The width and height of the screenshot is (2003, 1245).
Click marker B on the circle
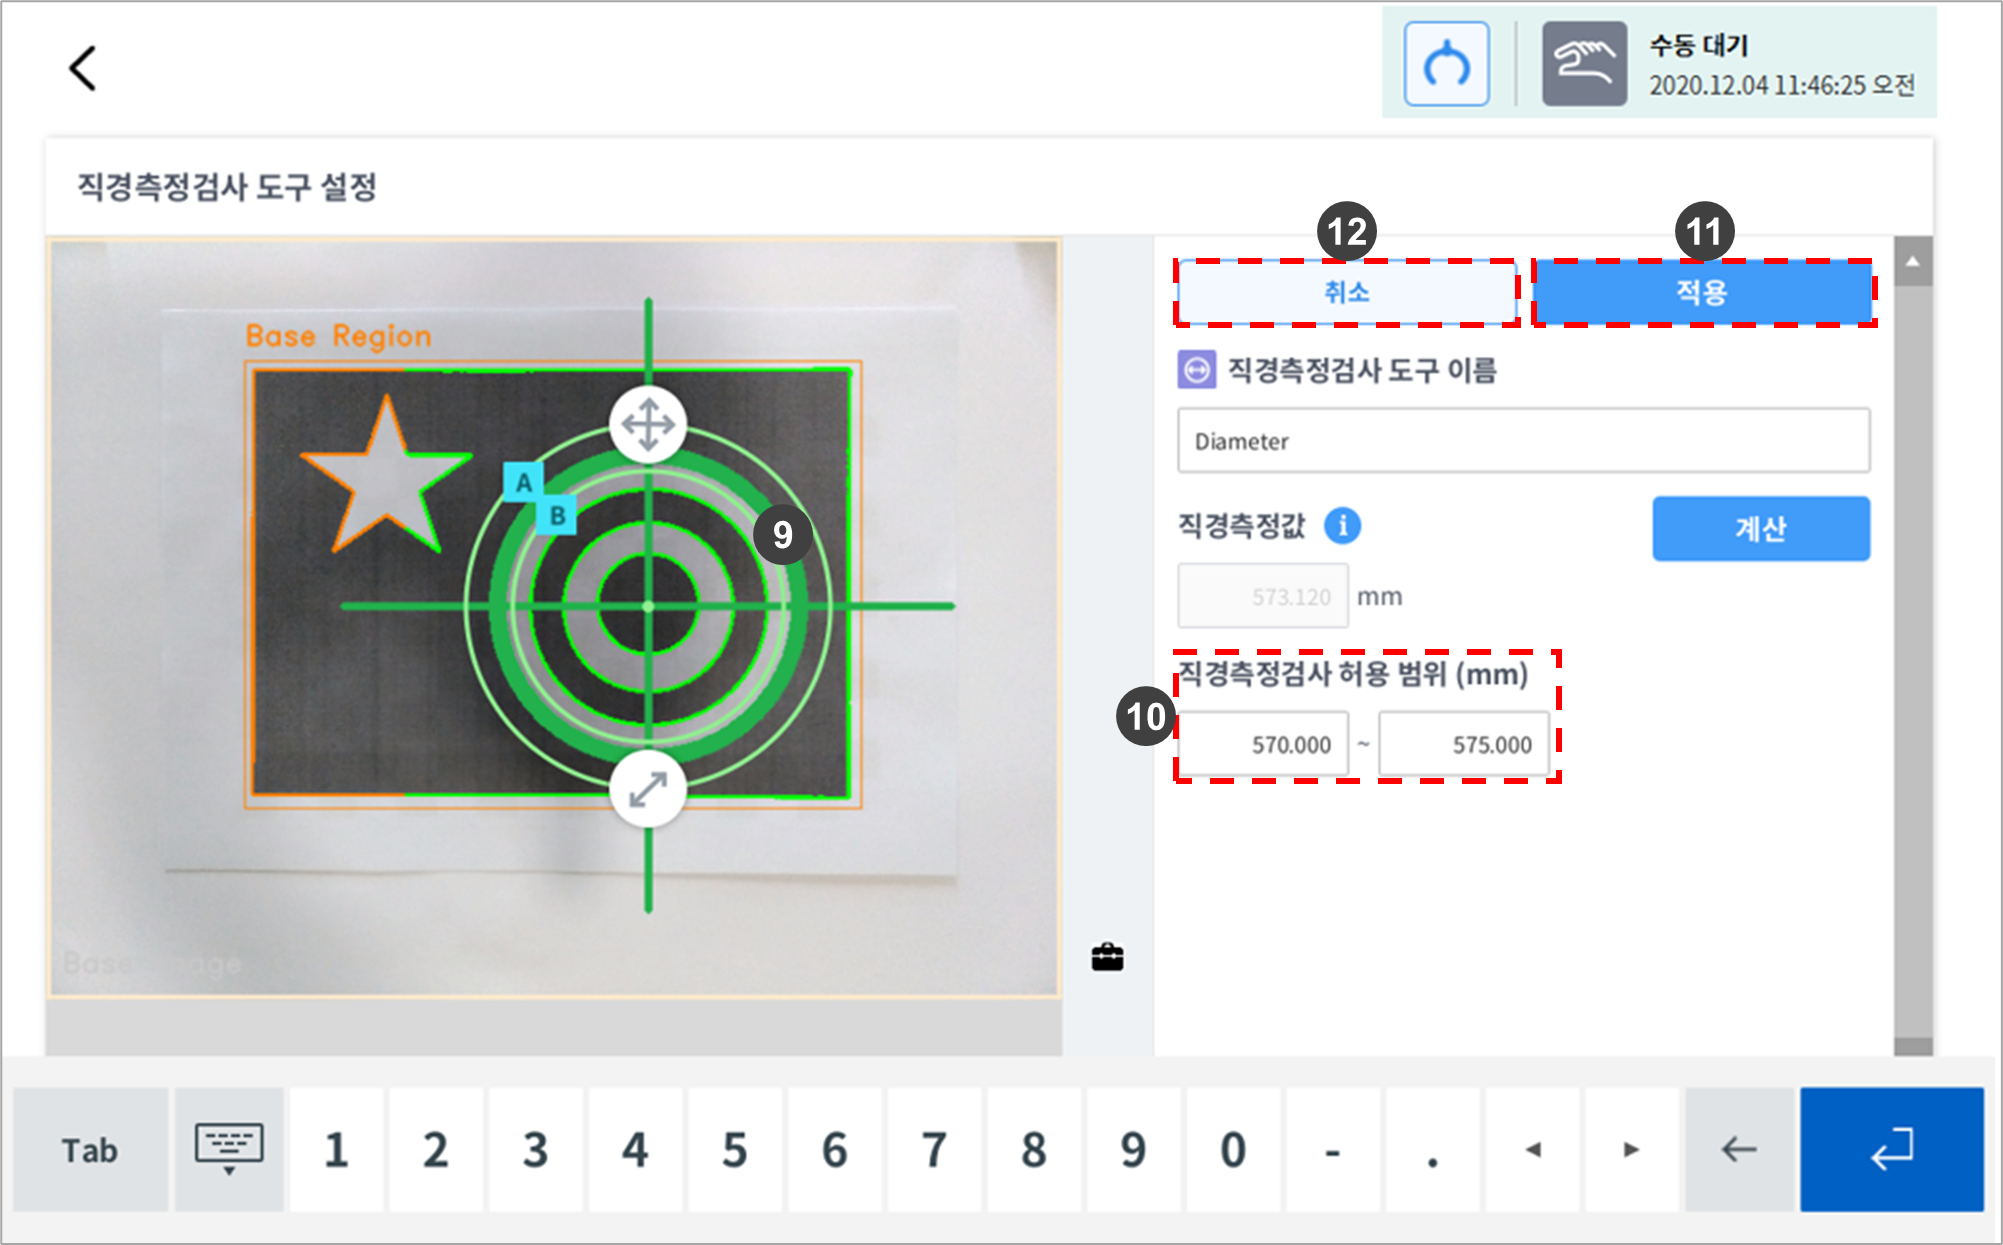[557, 516]
